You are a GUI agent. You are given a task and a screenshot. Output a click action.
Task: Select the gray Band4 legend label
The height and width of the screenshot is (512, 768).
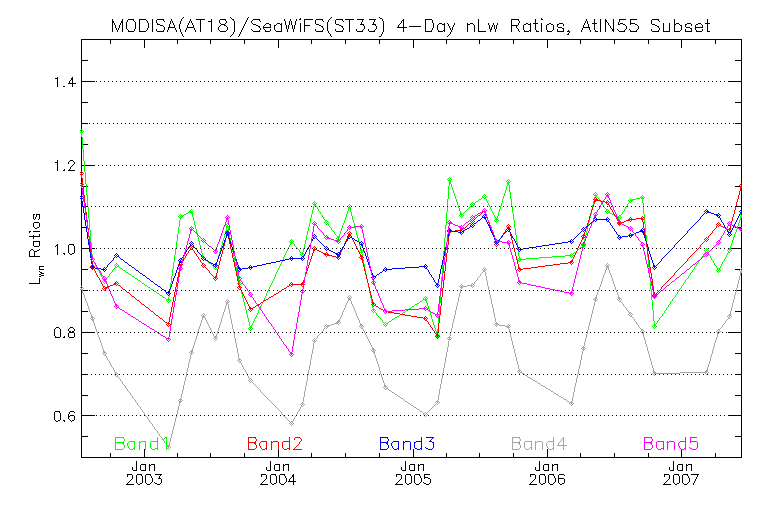click(x=539, y=444)
